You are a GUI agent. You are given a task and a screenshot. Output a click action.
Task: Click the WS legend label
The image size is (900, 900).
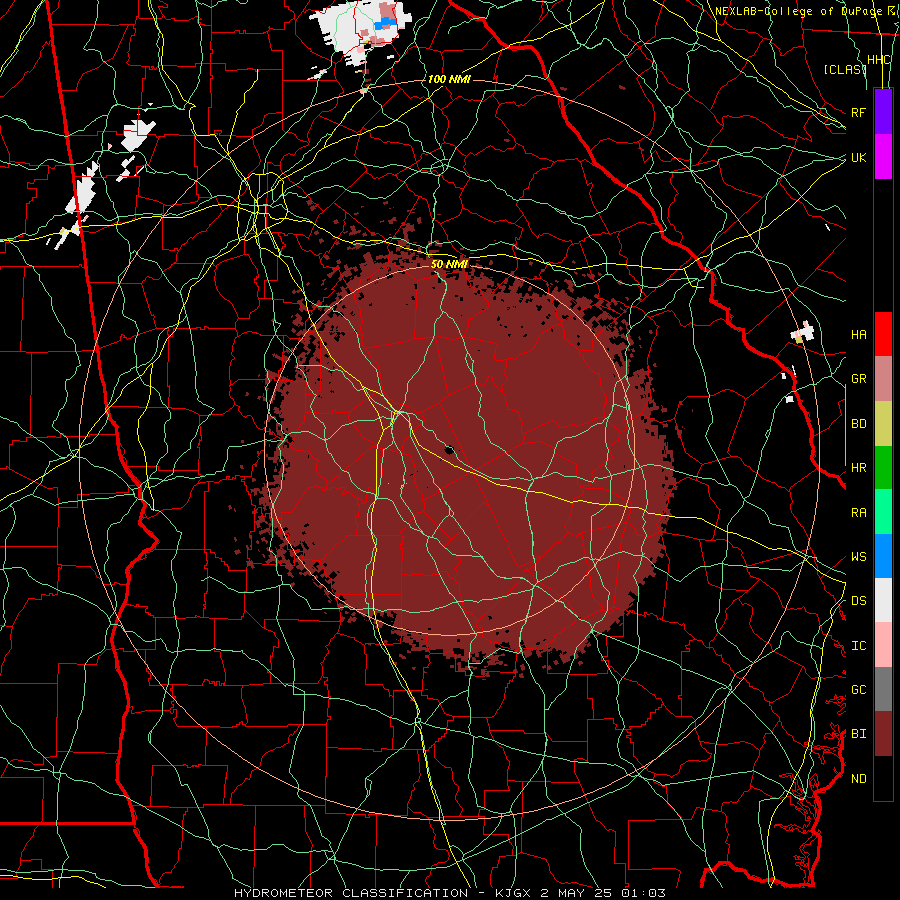point(859,557)
